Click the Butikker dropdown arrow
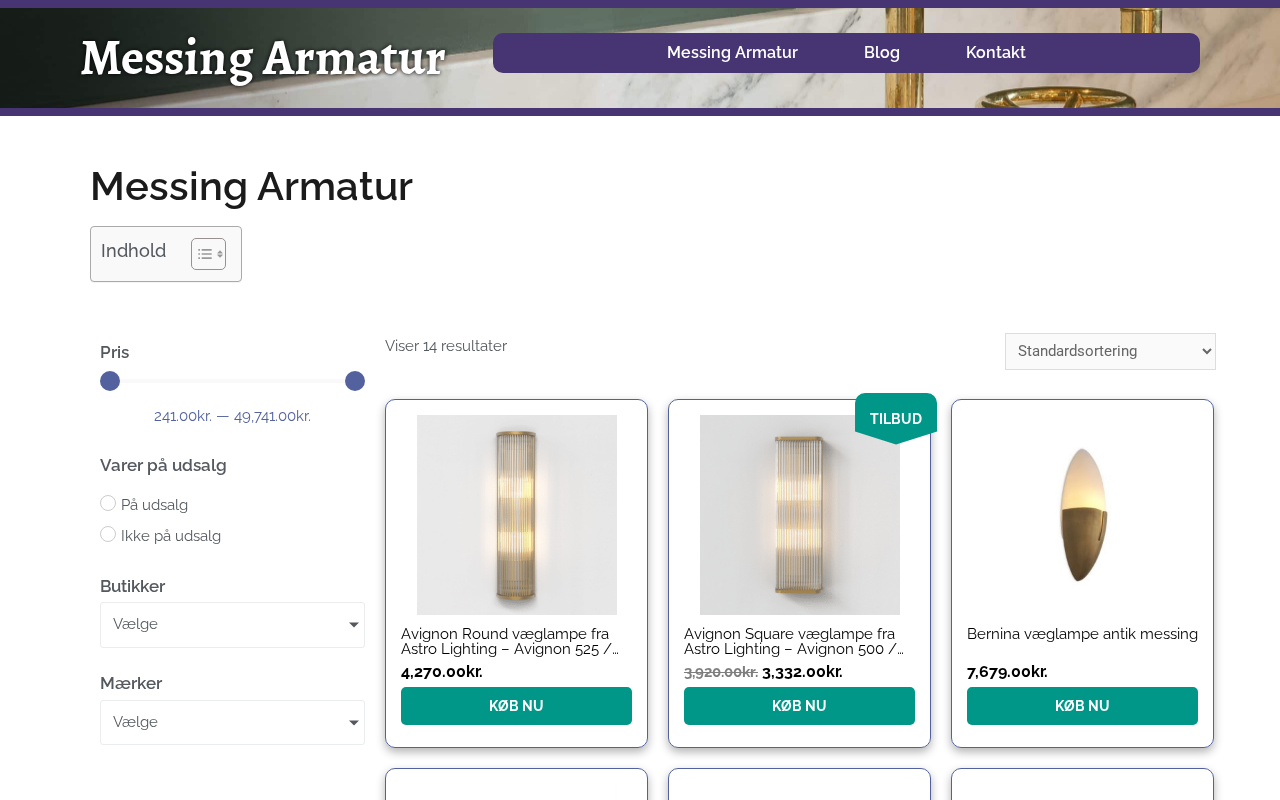Viewport: 1280px width, 800px height. 353,625
